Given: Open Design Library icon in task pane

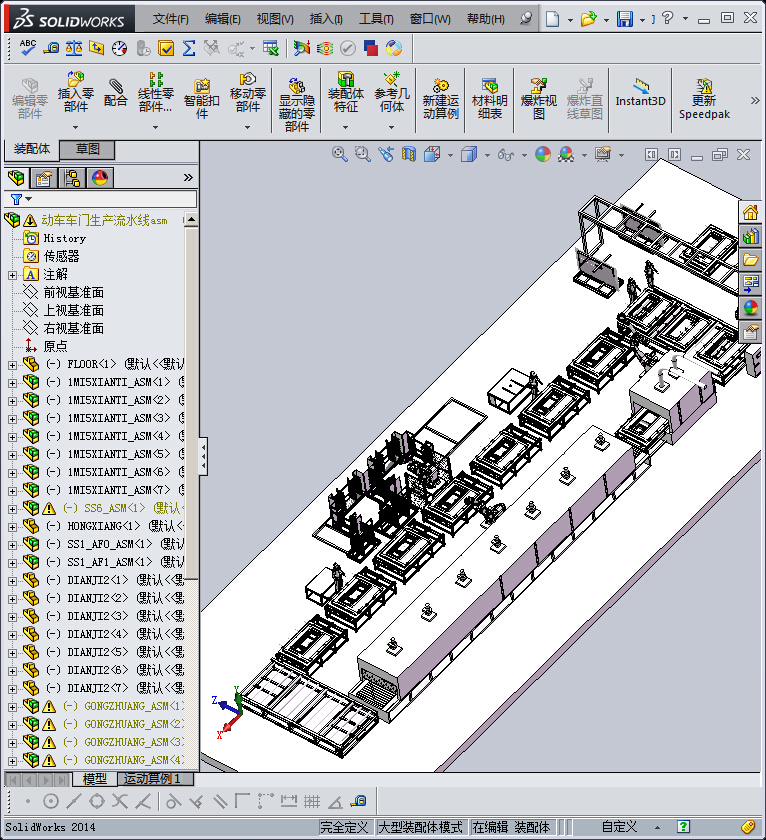Looking at the screenshot, I should point(750,236).
